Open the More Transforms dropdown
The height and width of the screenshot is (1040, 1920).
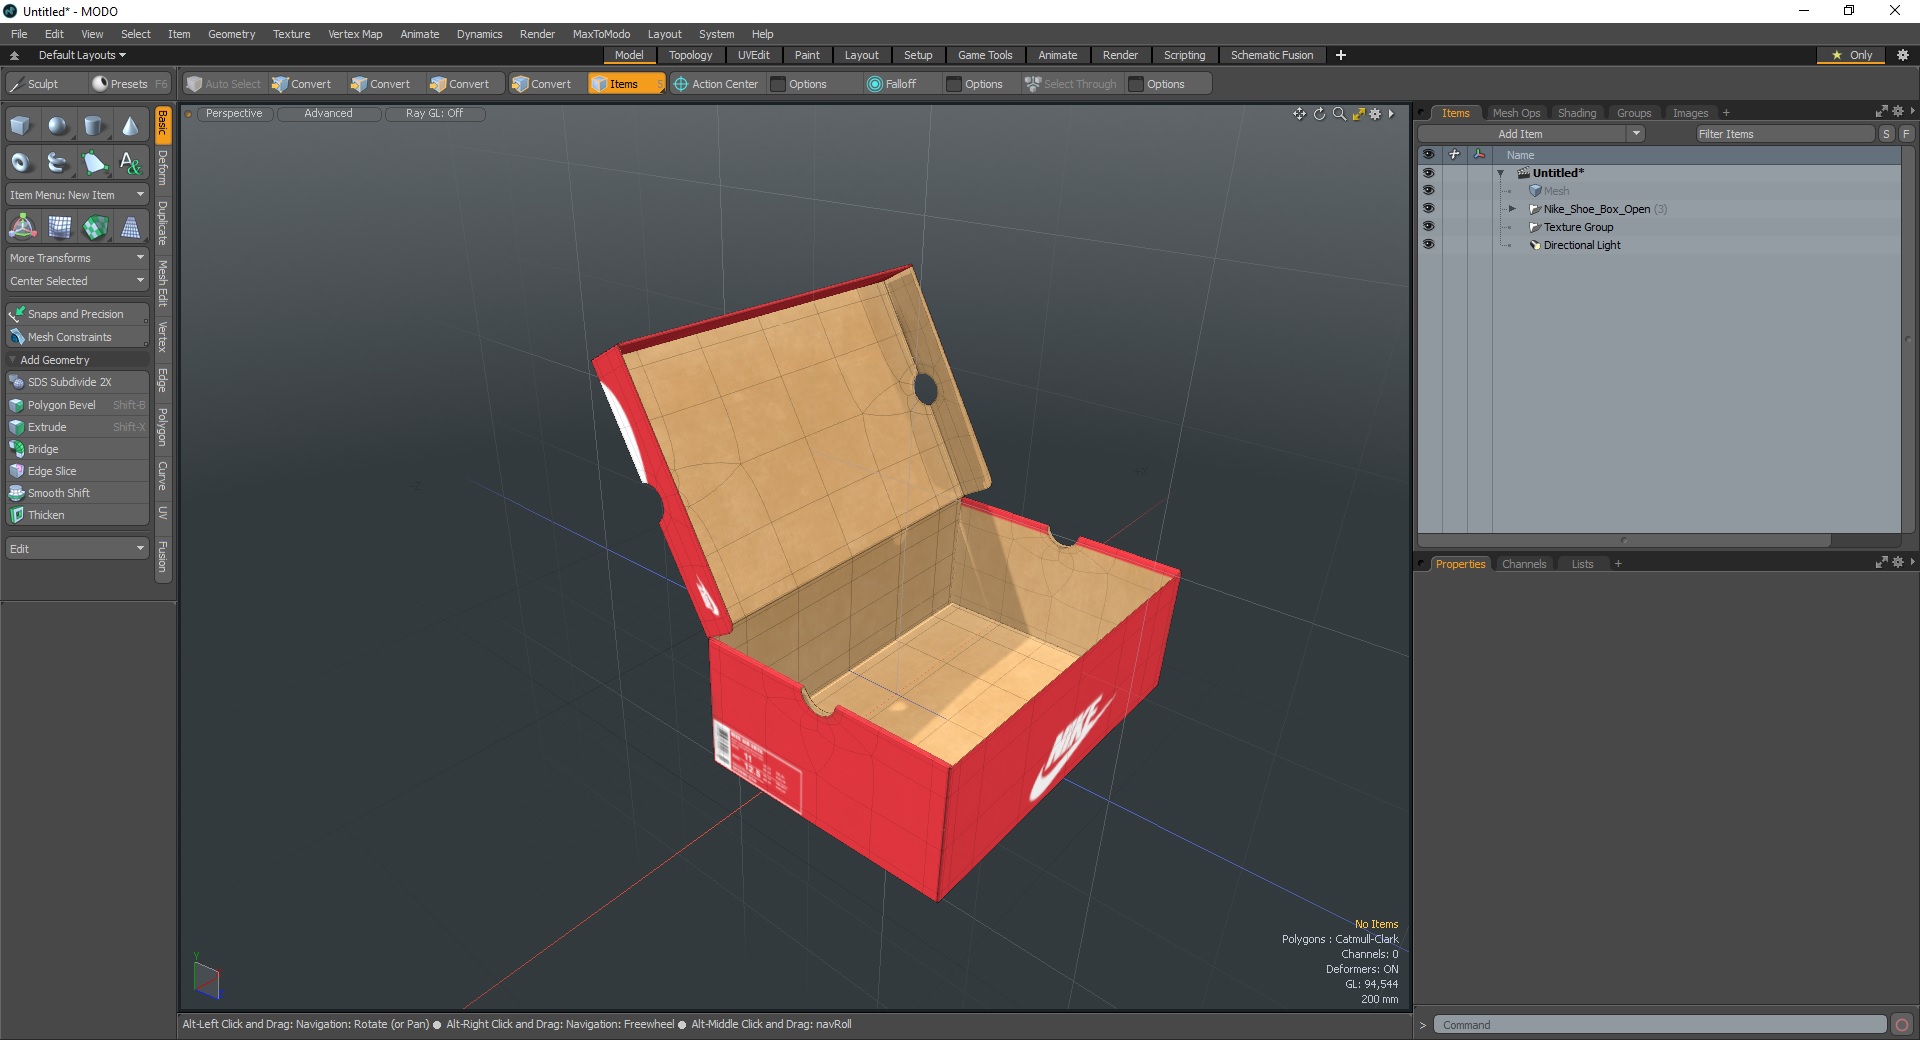77,258
